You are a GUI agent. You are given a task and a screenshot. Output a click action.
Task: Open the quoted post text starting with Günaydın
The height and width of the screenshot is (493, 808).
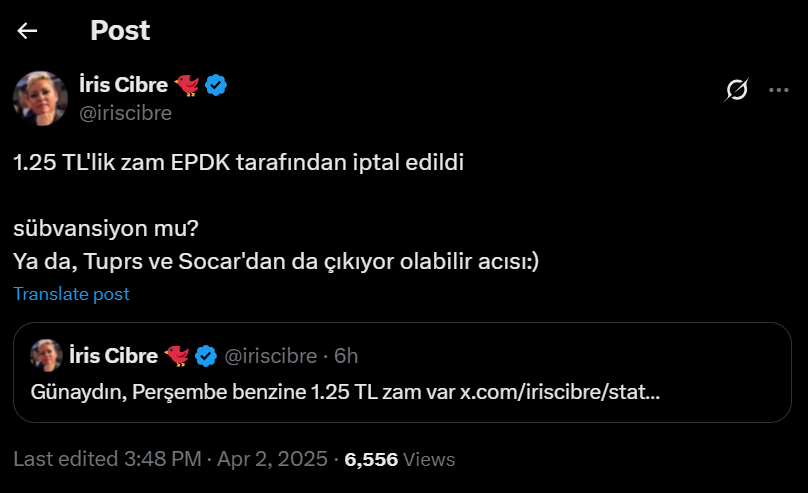[240, 392]
